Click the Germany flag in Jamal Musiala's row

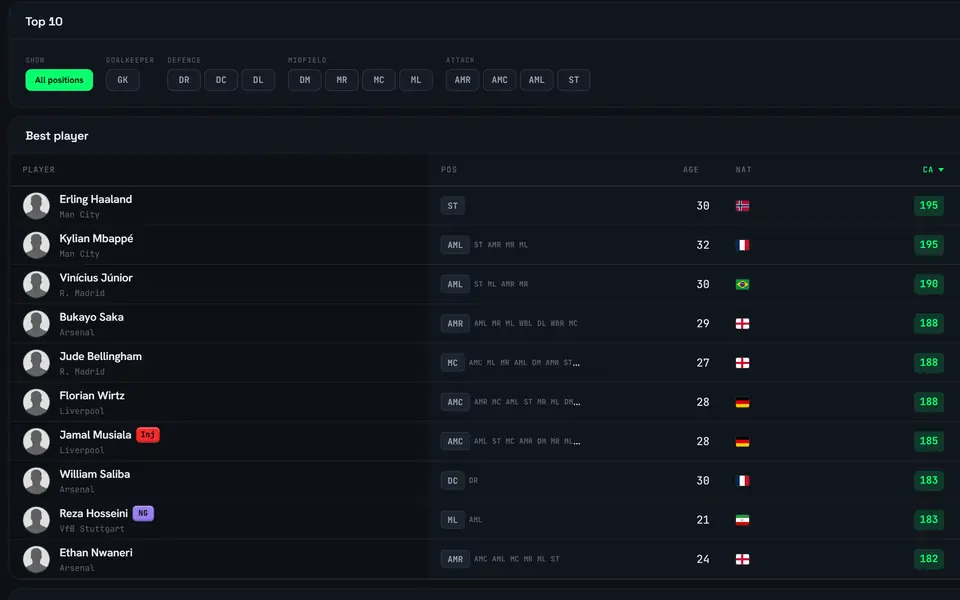(742, 441)
